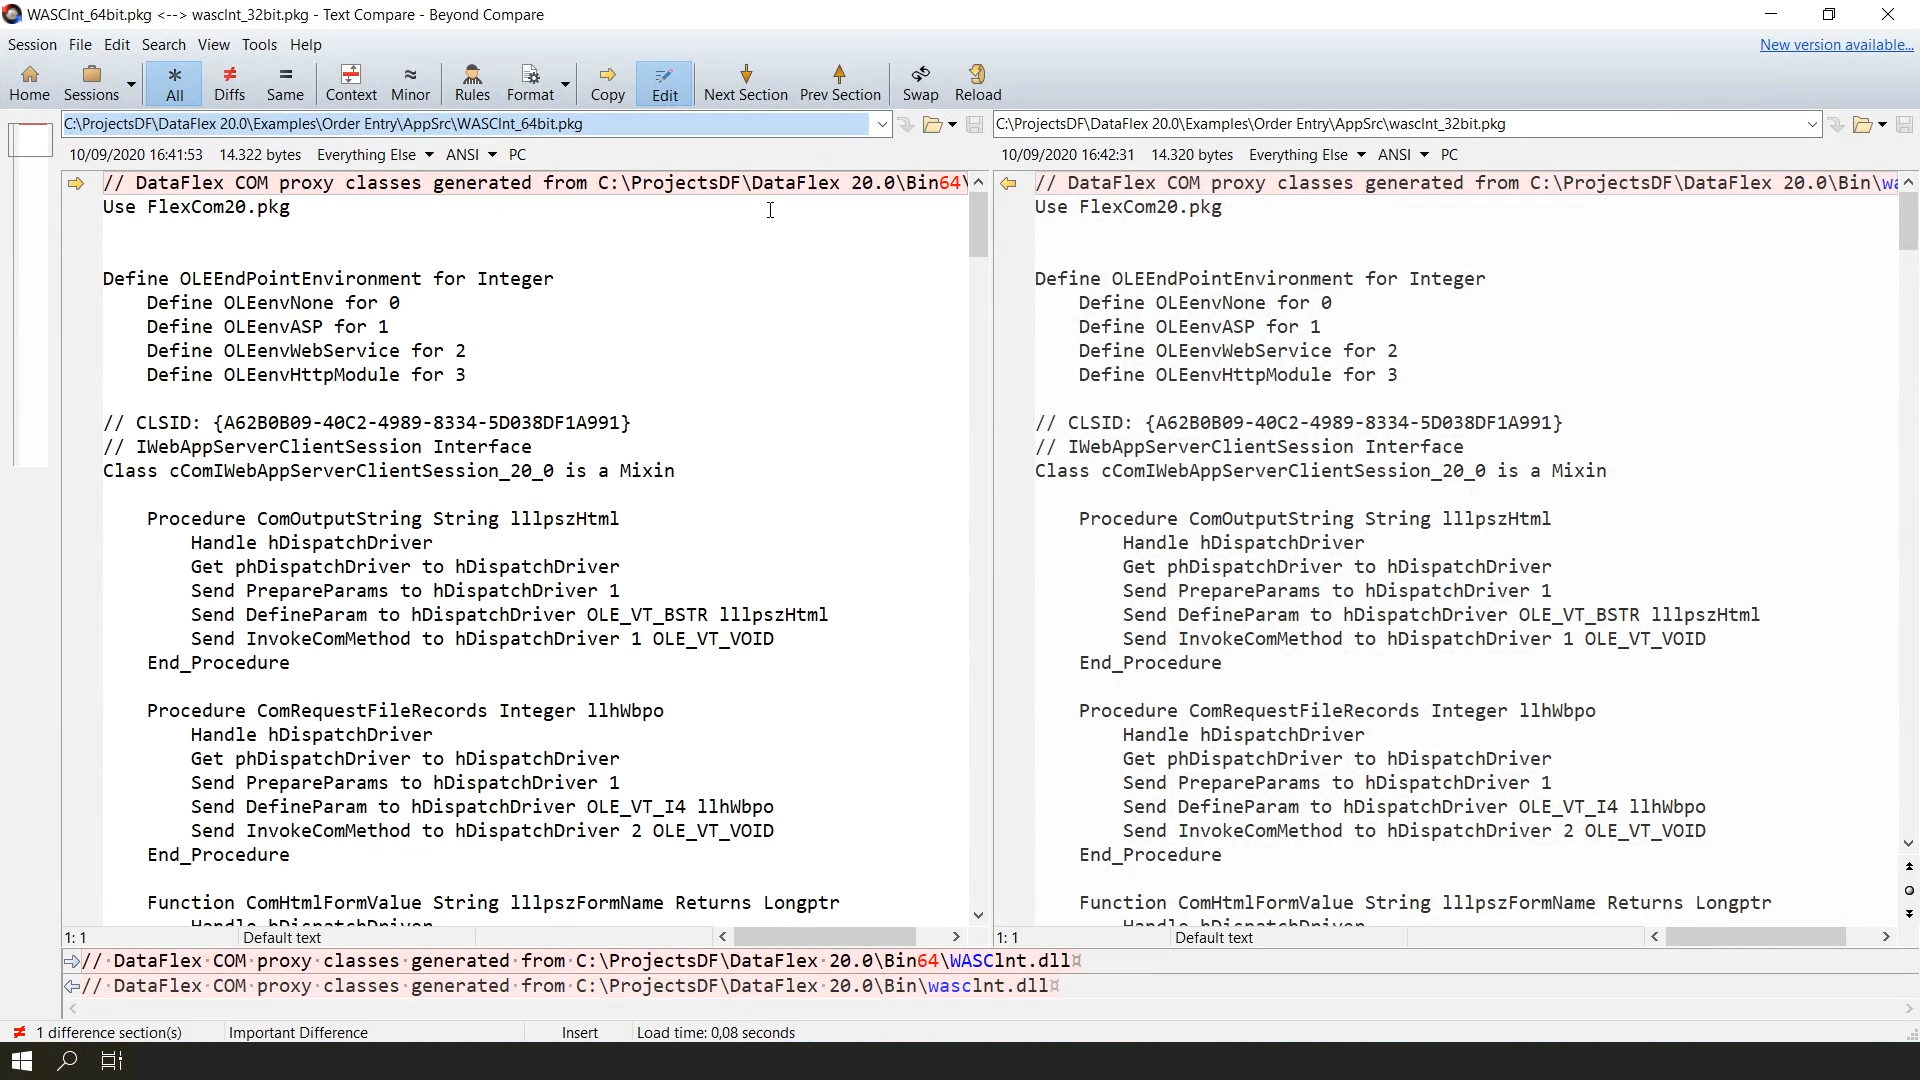Viewport: 1920px width, 1080px height.
Task: Go to Next Section arrow
Action: (745, 83)
